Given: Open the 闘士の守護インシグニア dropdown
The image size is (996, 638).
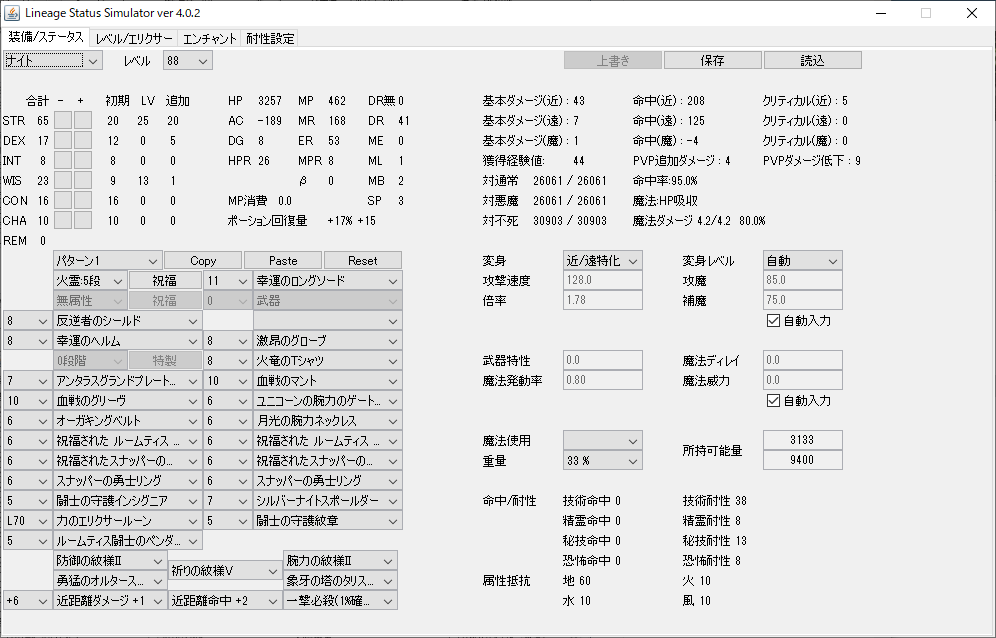Looking at the screenshot, I should click(128, 501).
